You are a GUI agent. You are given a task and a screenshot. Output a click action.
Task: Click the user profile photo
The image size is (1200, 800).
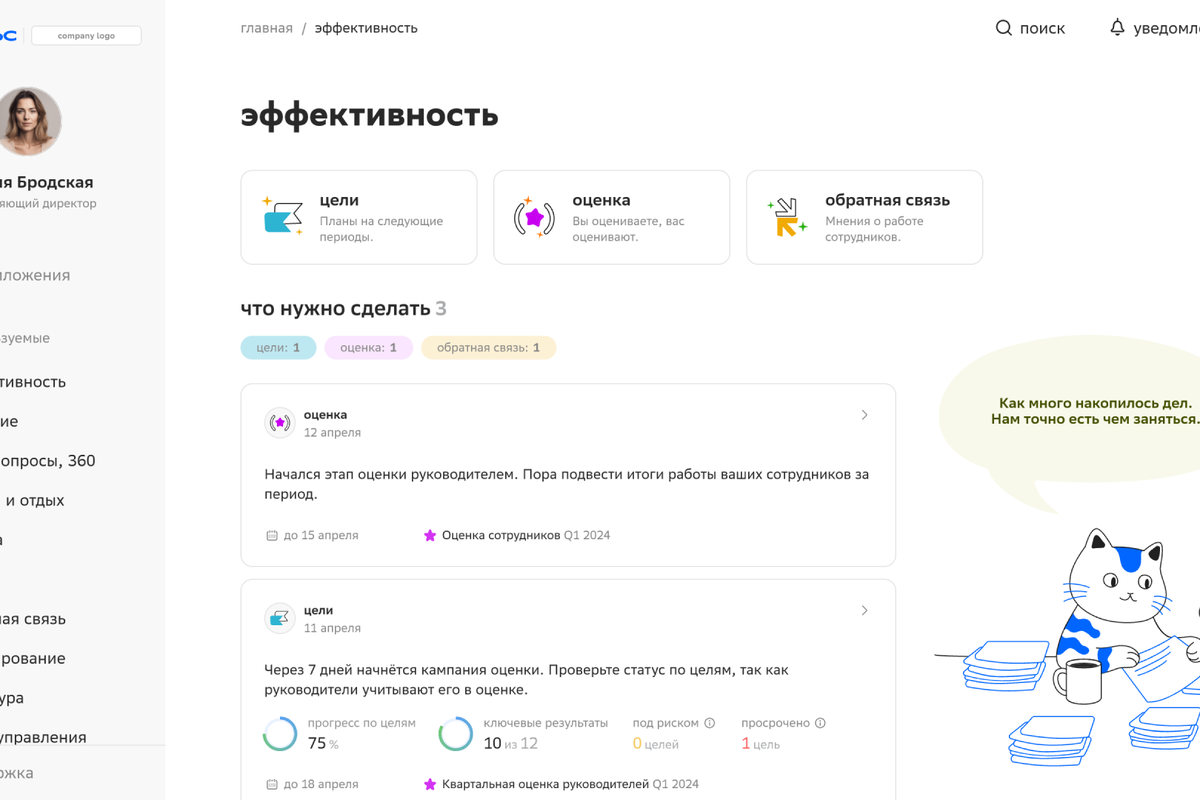[x=28, y=121]
